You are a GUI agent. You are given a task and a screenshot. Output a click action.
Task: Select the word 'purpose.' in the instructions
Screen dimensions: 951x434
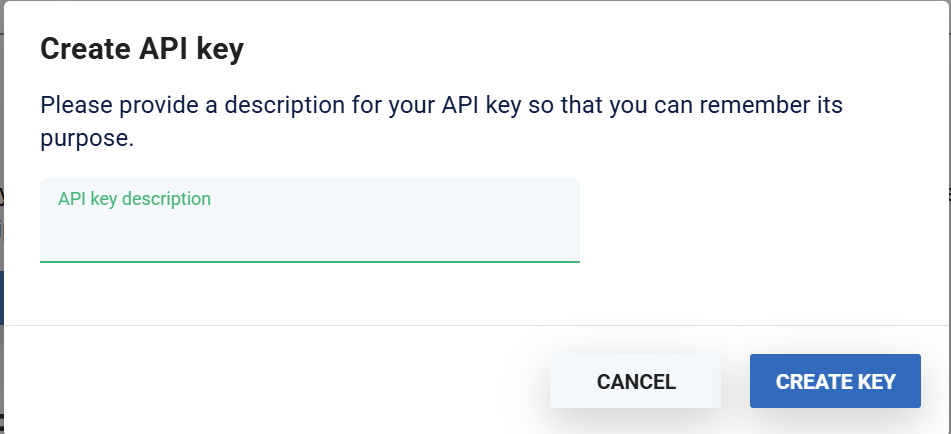87,139
